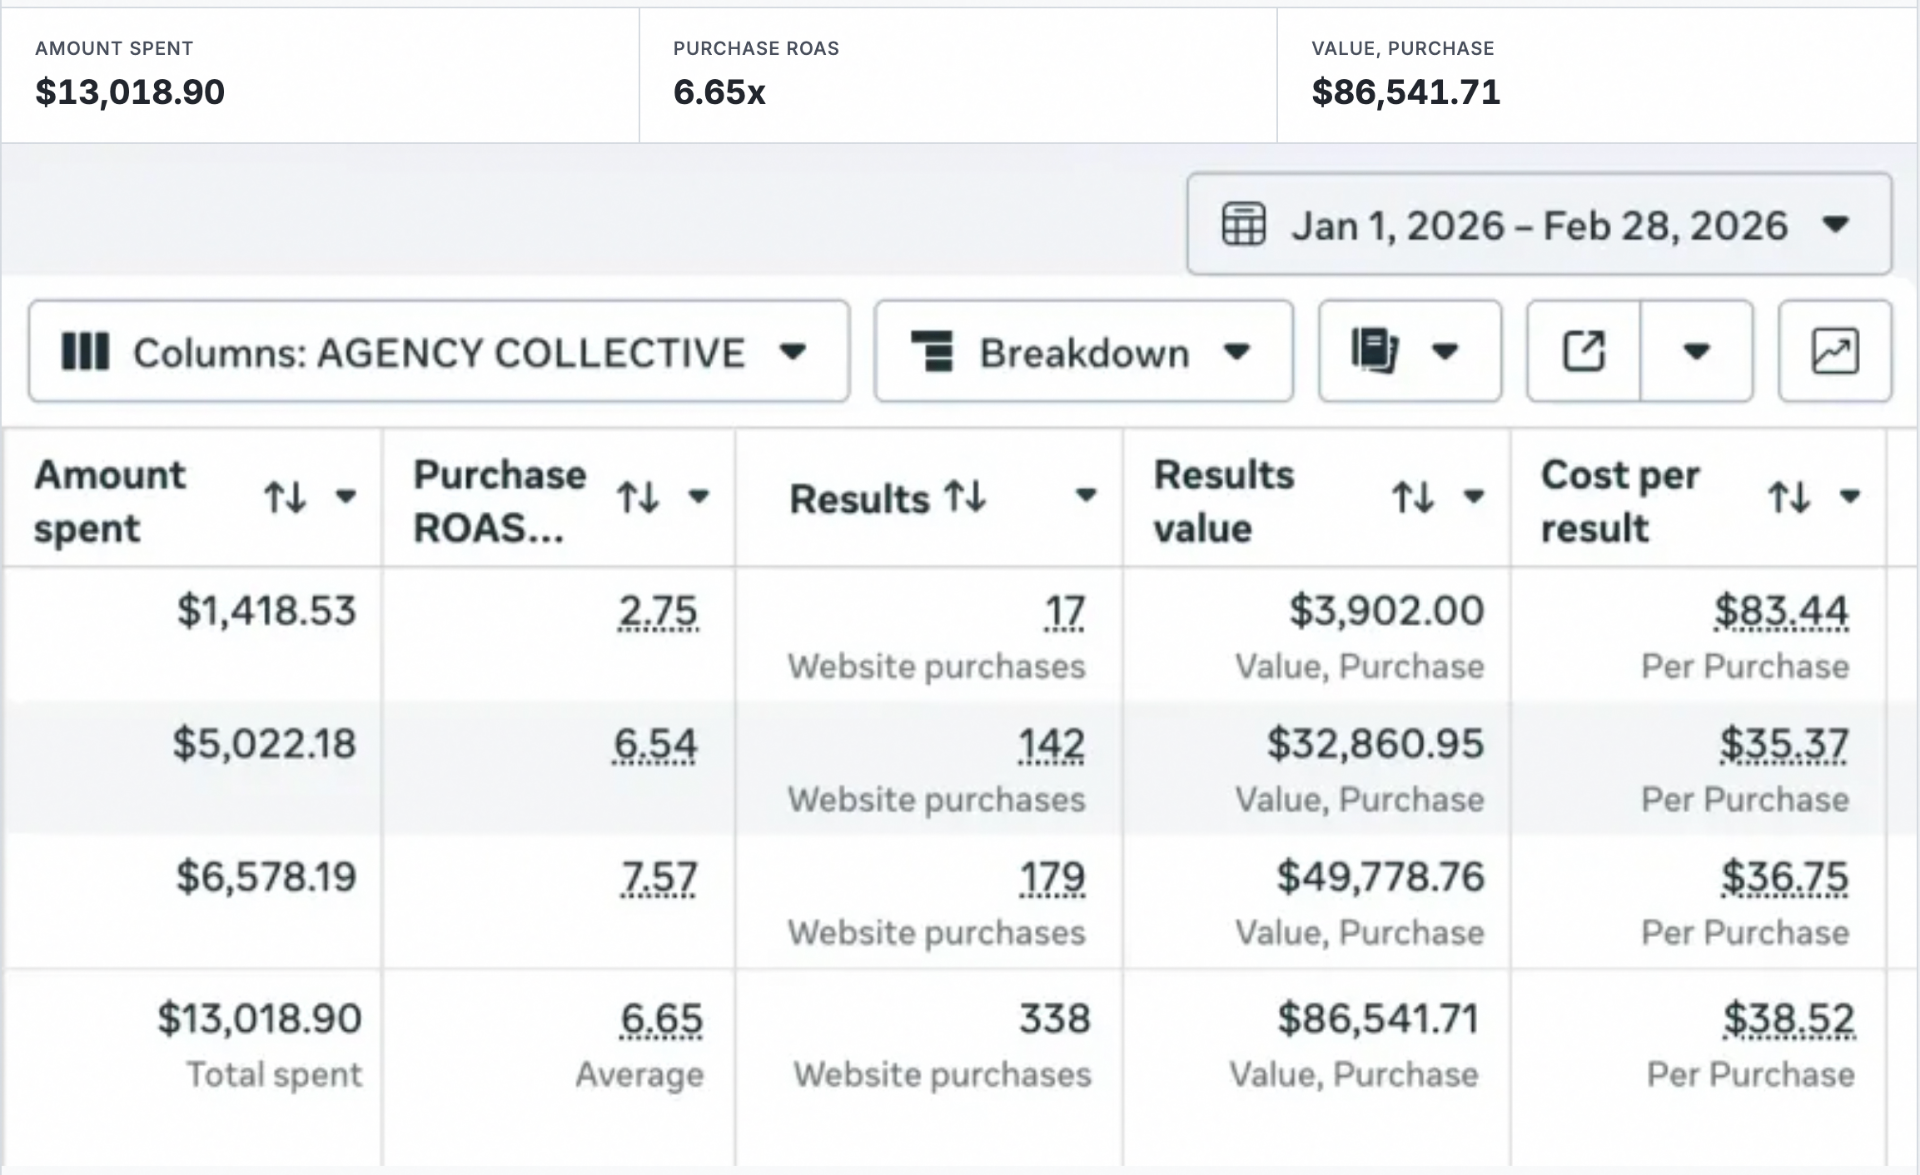Sort by Cost per result arrows
This screenshot has width=1920, height=1175.
[x=1790, y=496]
